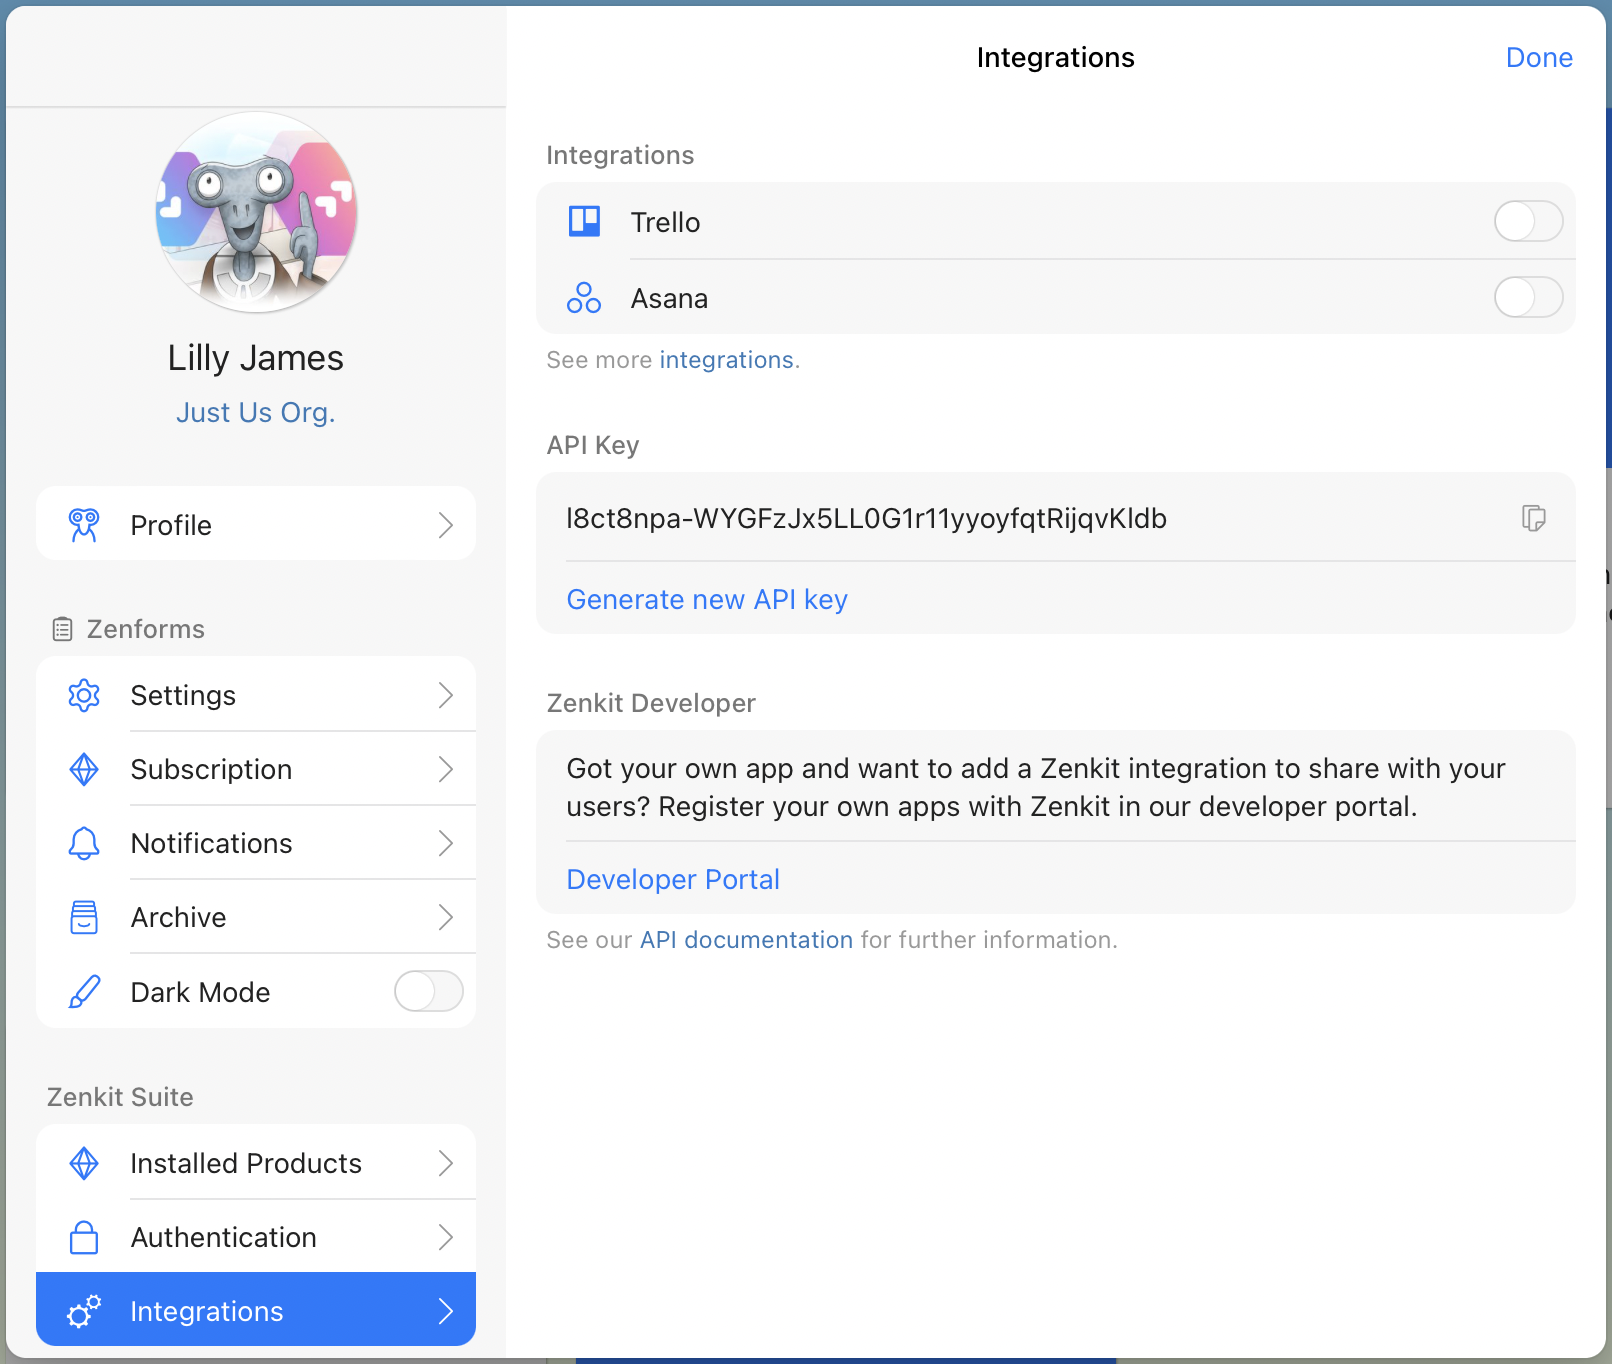Click the Asana integration icon
The image size is (1612, 1364).
tap(584, 297)
